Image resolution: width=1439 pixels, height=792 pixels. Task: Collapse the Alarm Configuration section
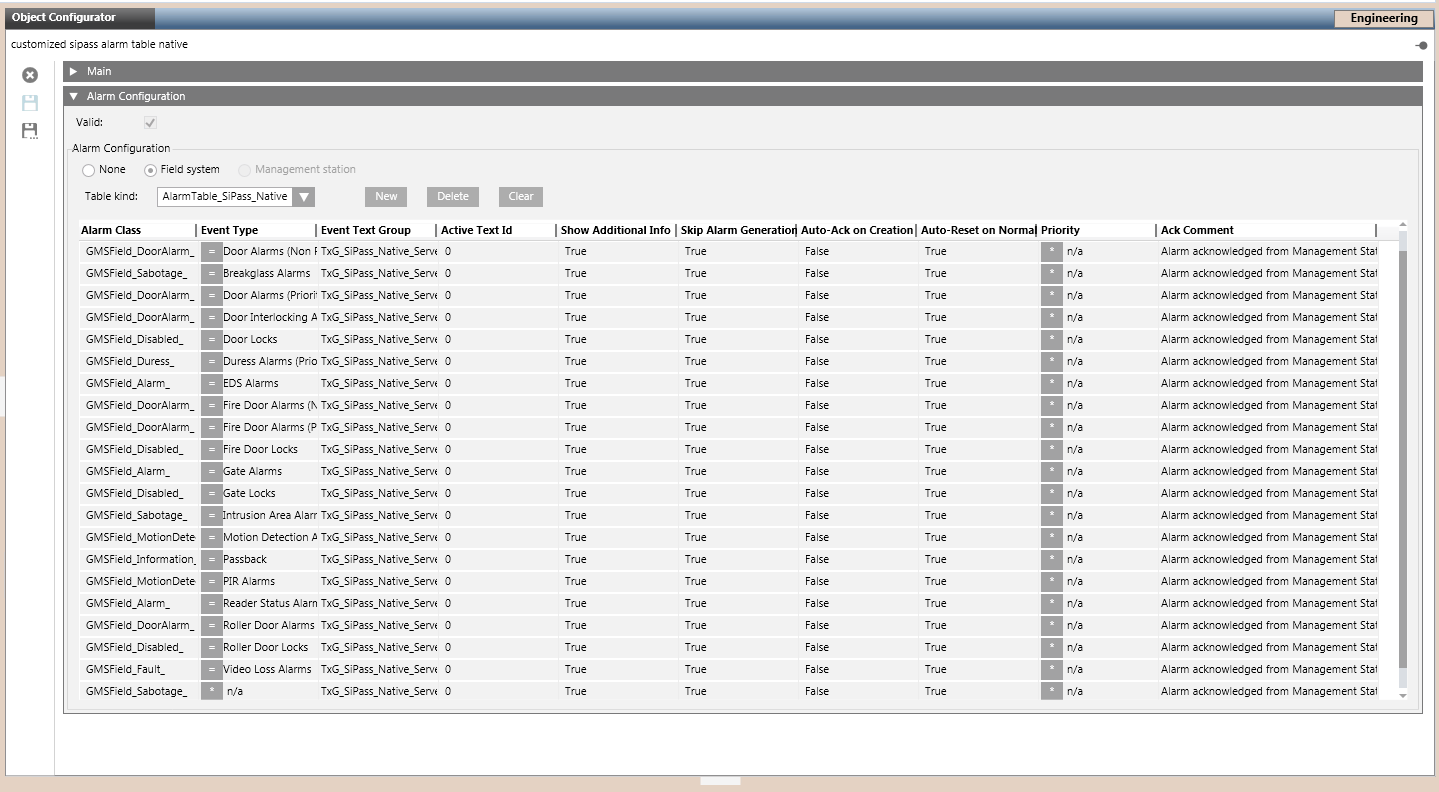tap(72, 95)
